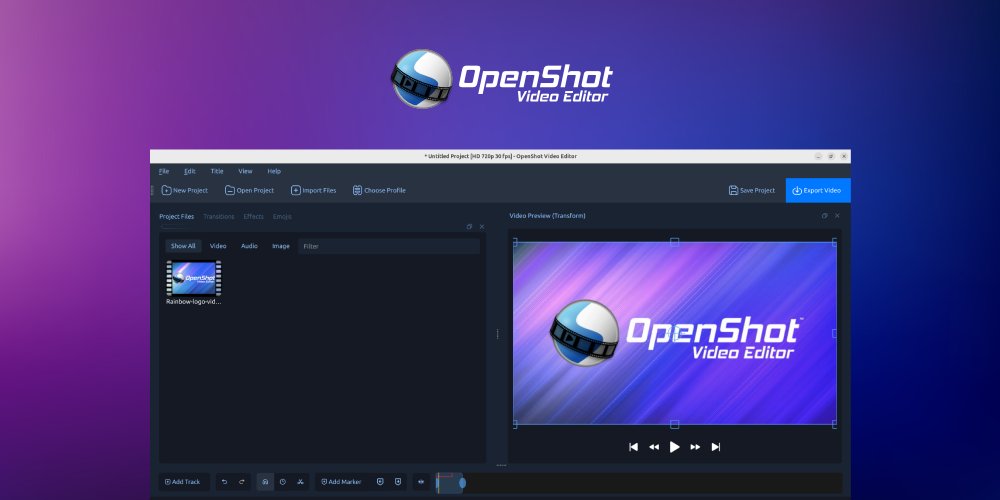The width and height of the screenshot is (1000, 500).
Task: Click bottom-center transform handle in preview
Action: coord(674,424)
